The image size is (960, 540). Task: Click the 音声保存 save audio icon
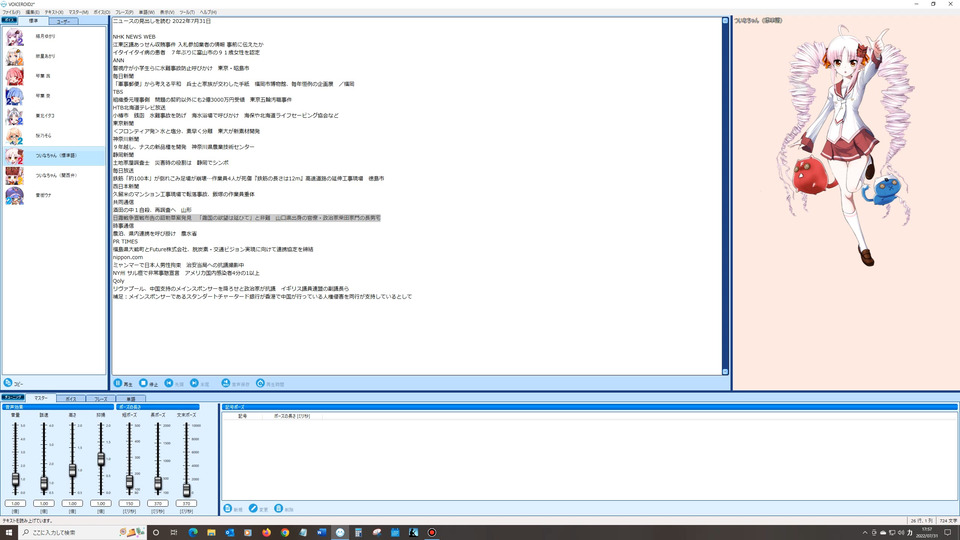[225, 383]
